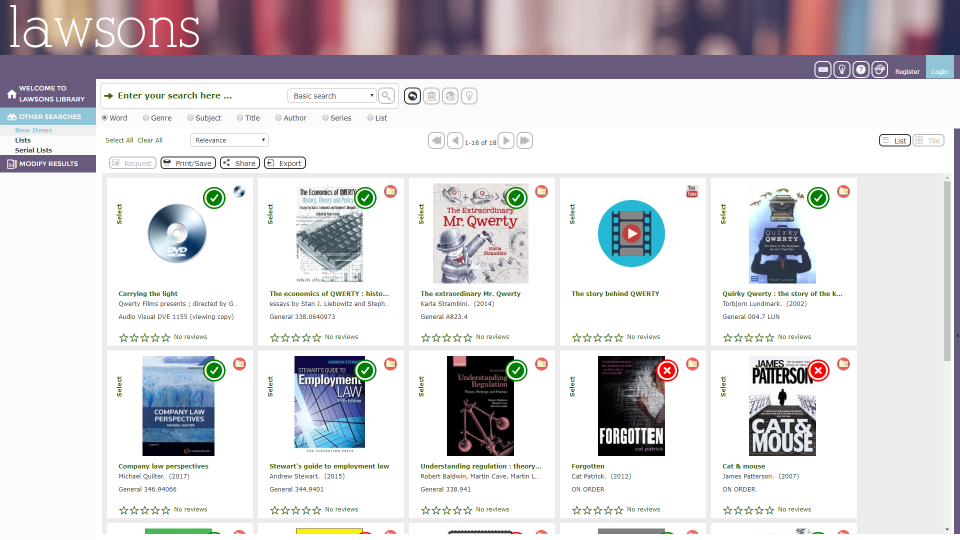Toggle Select on The story behind QWERTY card
Viewport: 960px width, 540px height.
tap(572, 214)
